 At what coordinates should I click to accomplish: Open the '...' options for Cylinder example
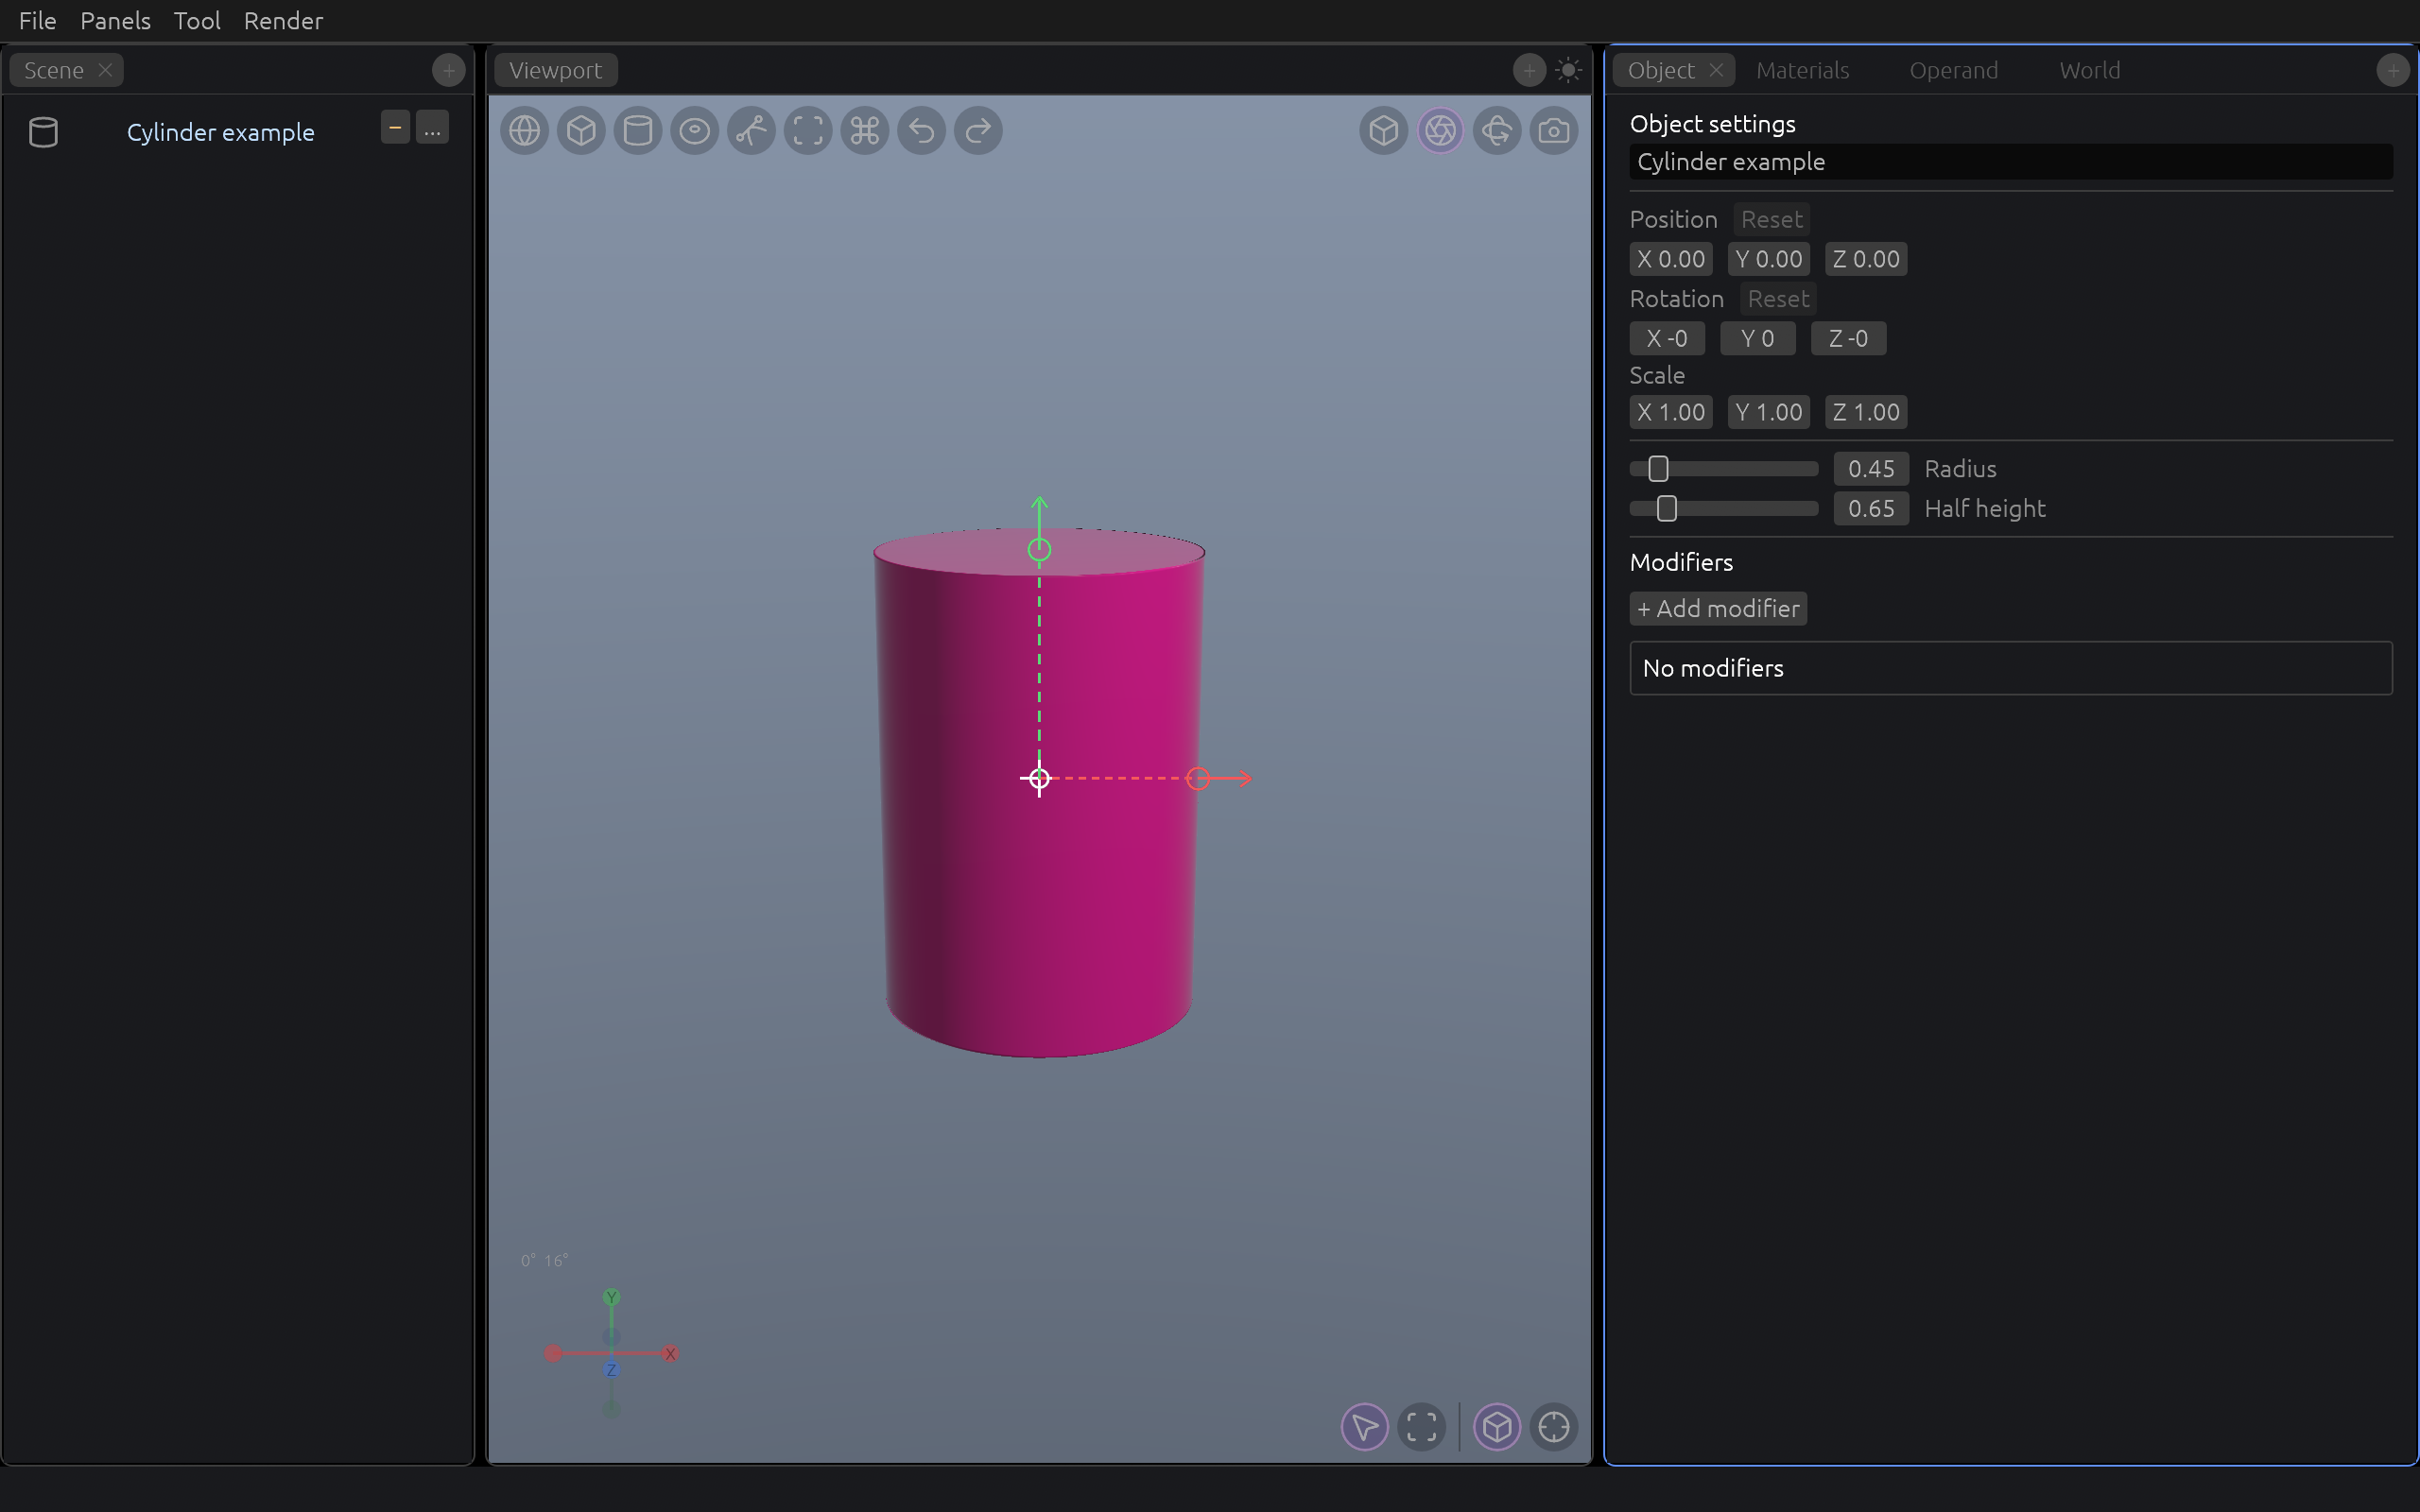pyautogui.click(x=432, y=128)
